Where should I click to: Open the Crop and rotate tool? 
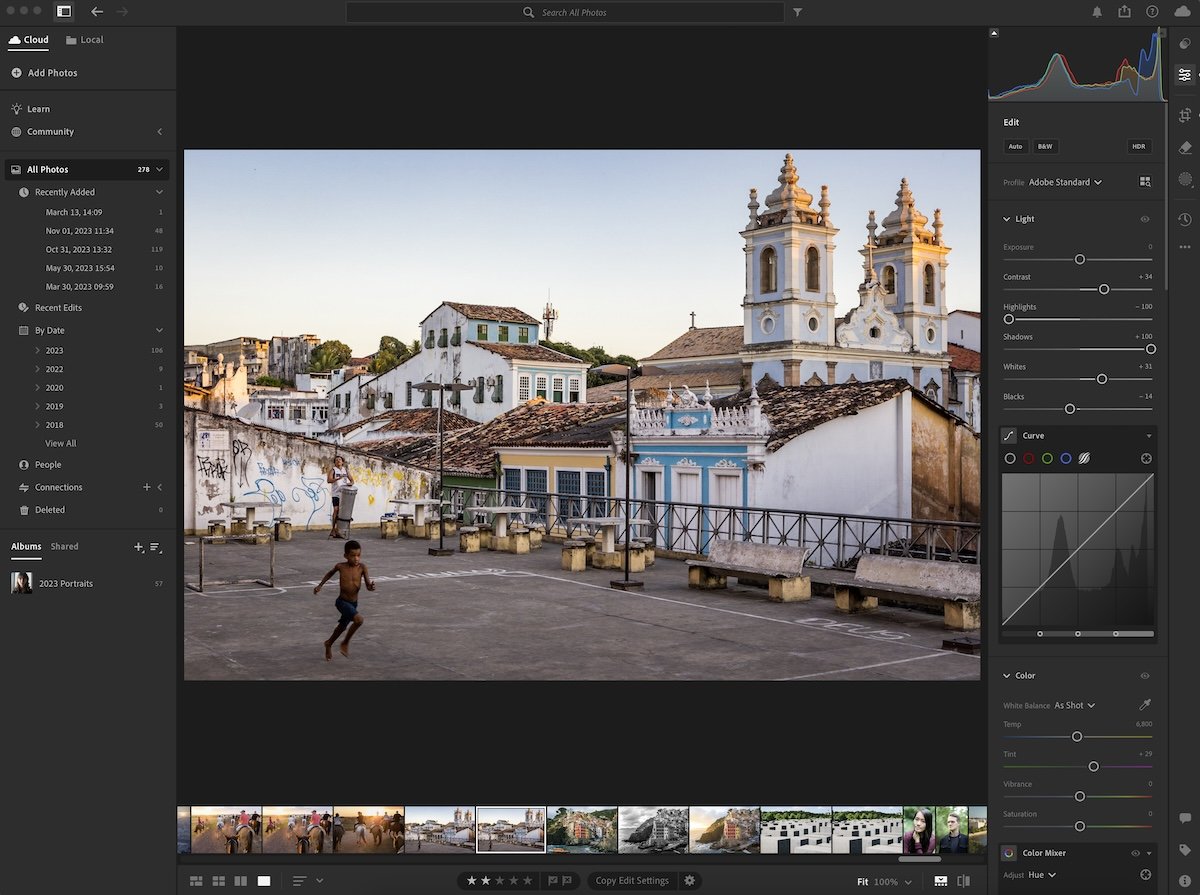coord(1185,115)
